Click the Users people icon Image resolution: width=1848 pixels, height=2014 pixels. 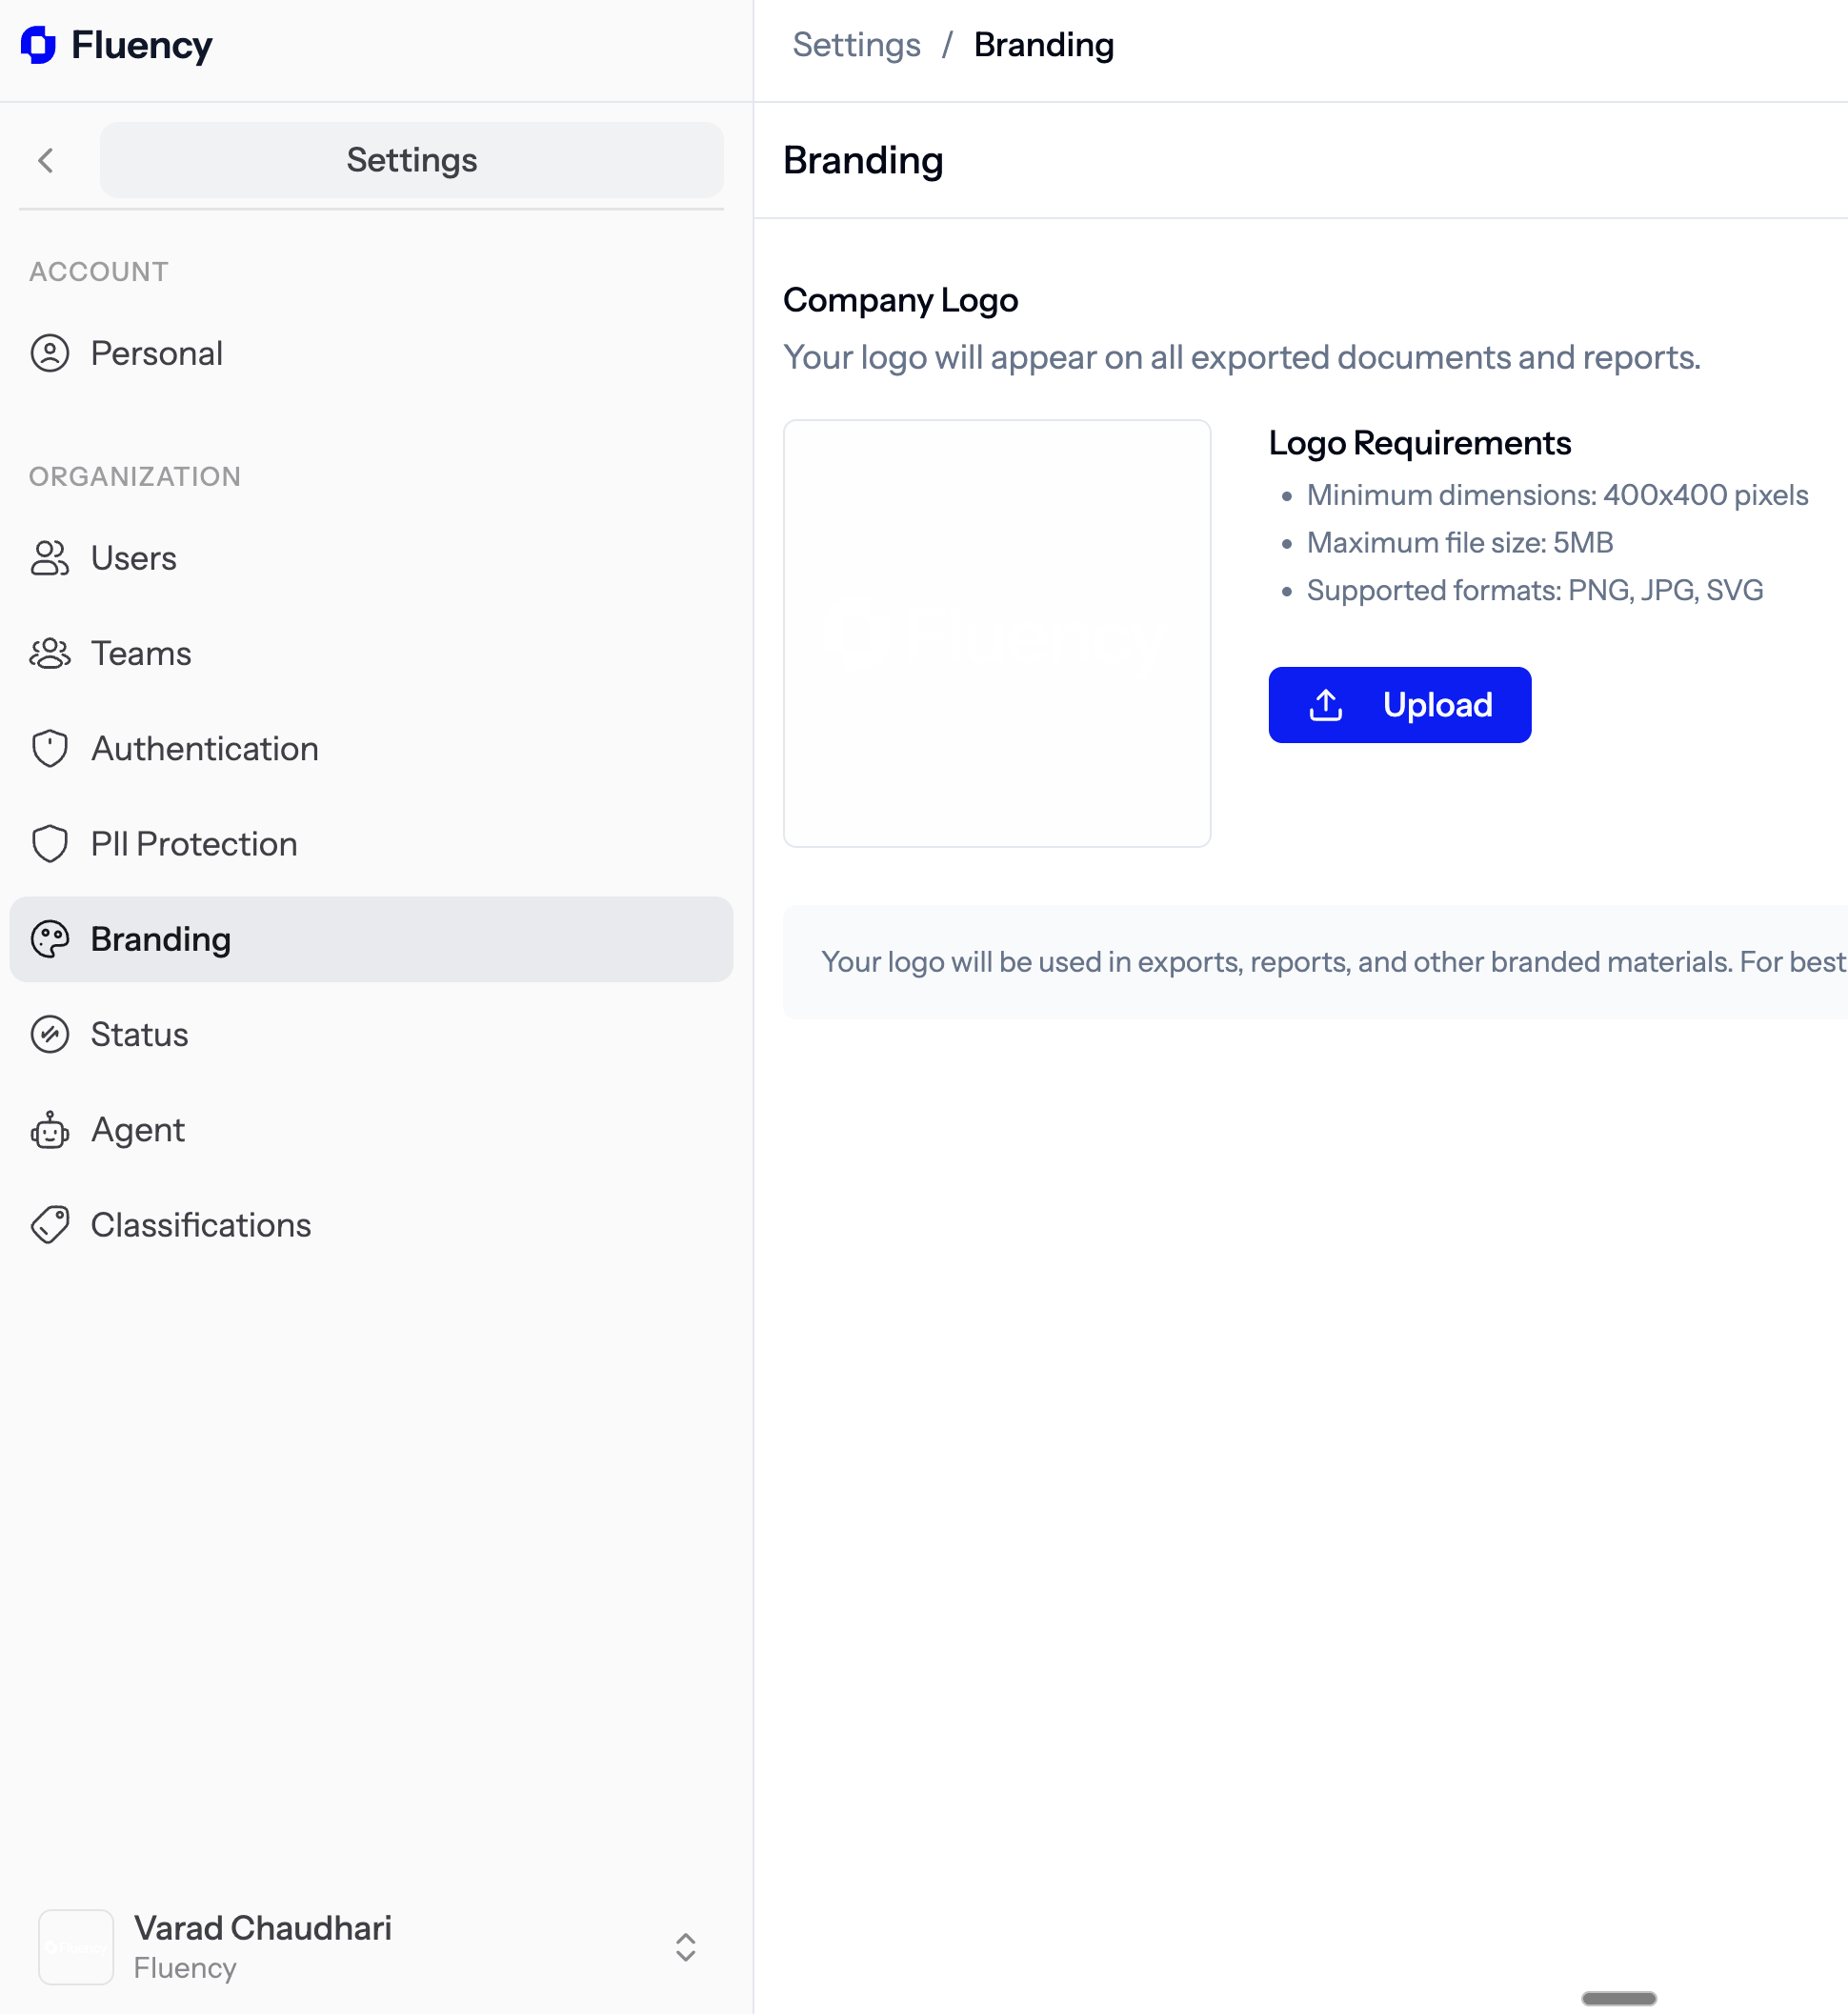(50, 558)
